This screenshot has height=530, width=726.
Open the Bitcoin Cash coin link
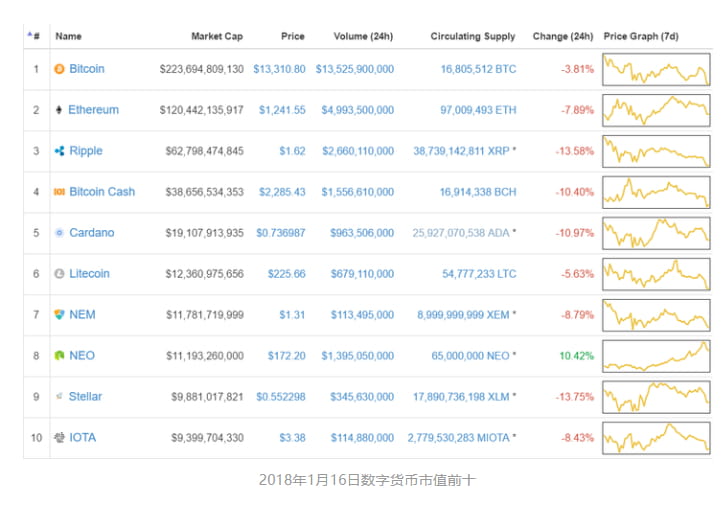pos(102,192)
